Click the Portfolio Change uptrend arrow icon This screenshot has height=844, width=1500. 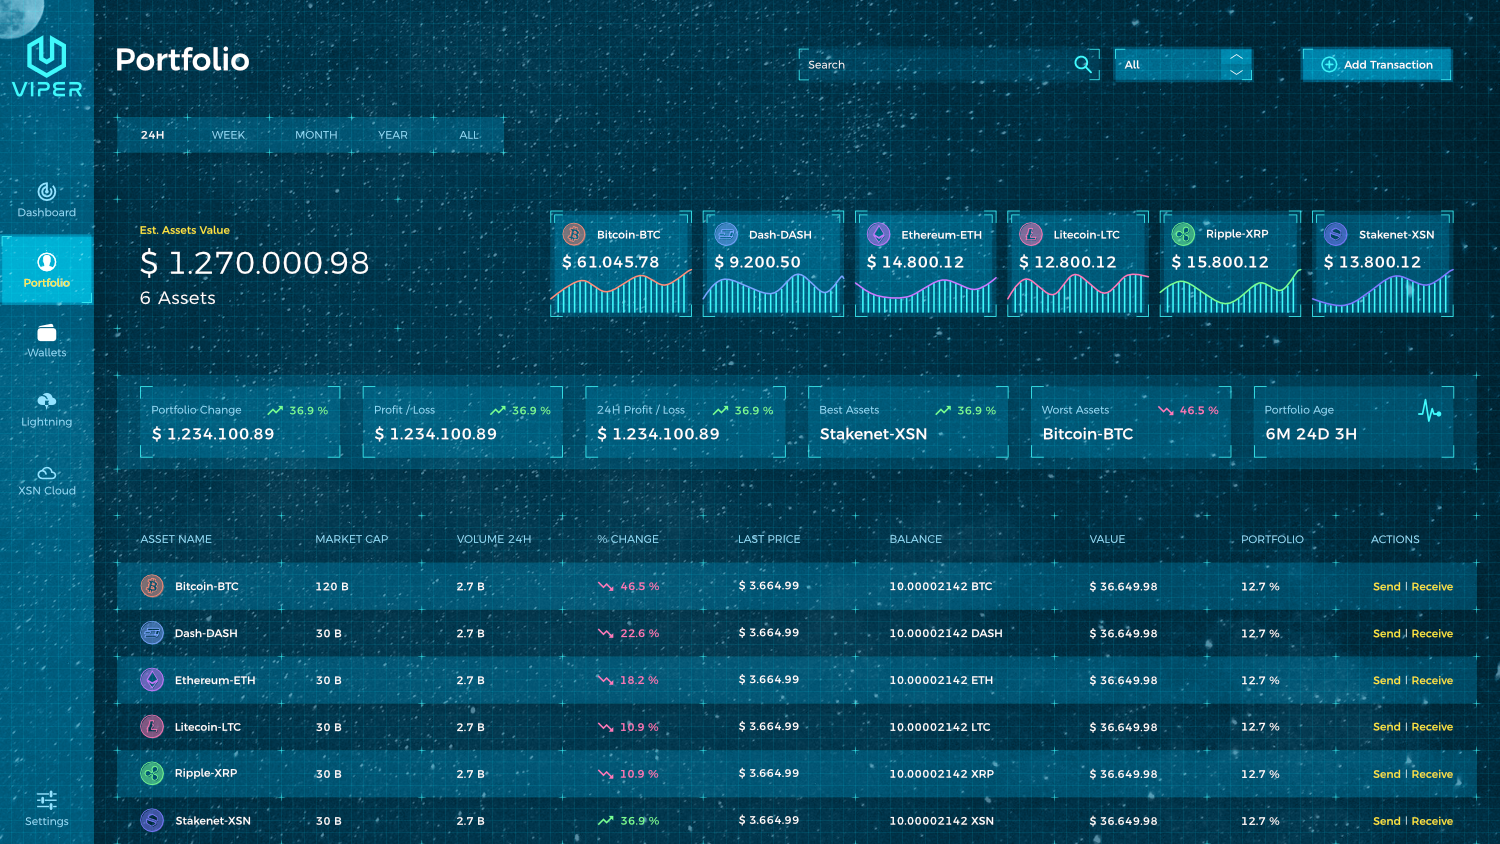point(275,410)
